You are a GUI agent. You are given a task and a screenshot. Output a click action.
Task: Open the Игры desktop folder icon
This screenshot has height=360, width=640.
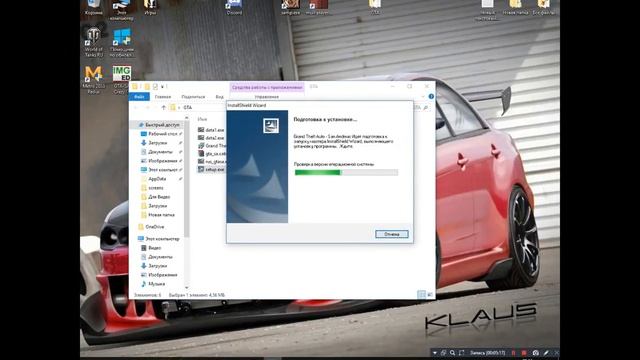click(150, 7)
